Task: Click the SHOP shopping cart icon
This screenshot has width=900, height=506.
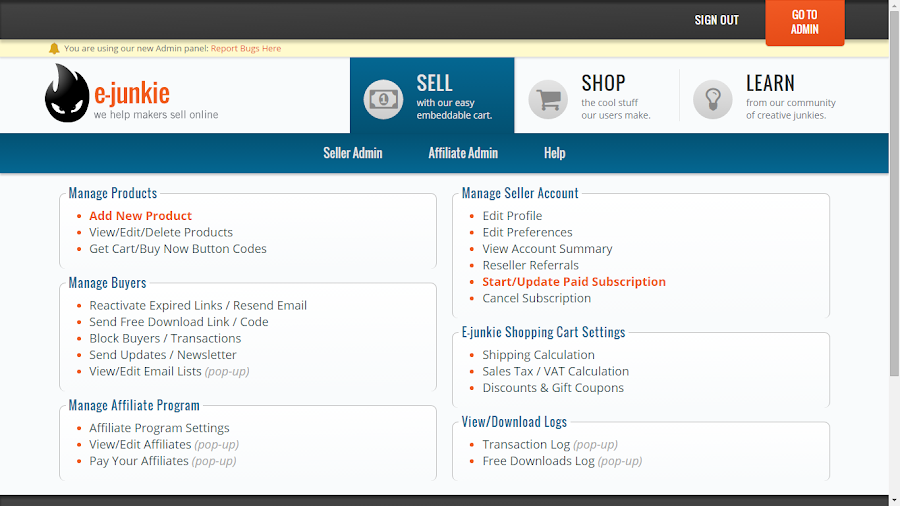Action: coord(548,99)
